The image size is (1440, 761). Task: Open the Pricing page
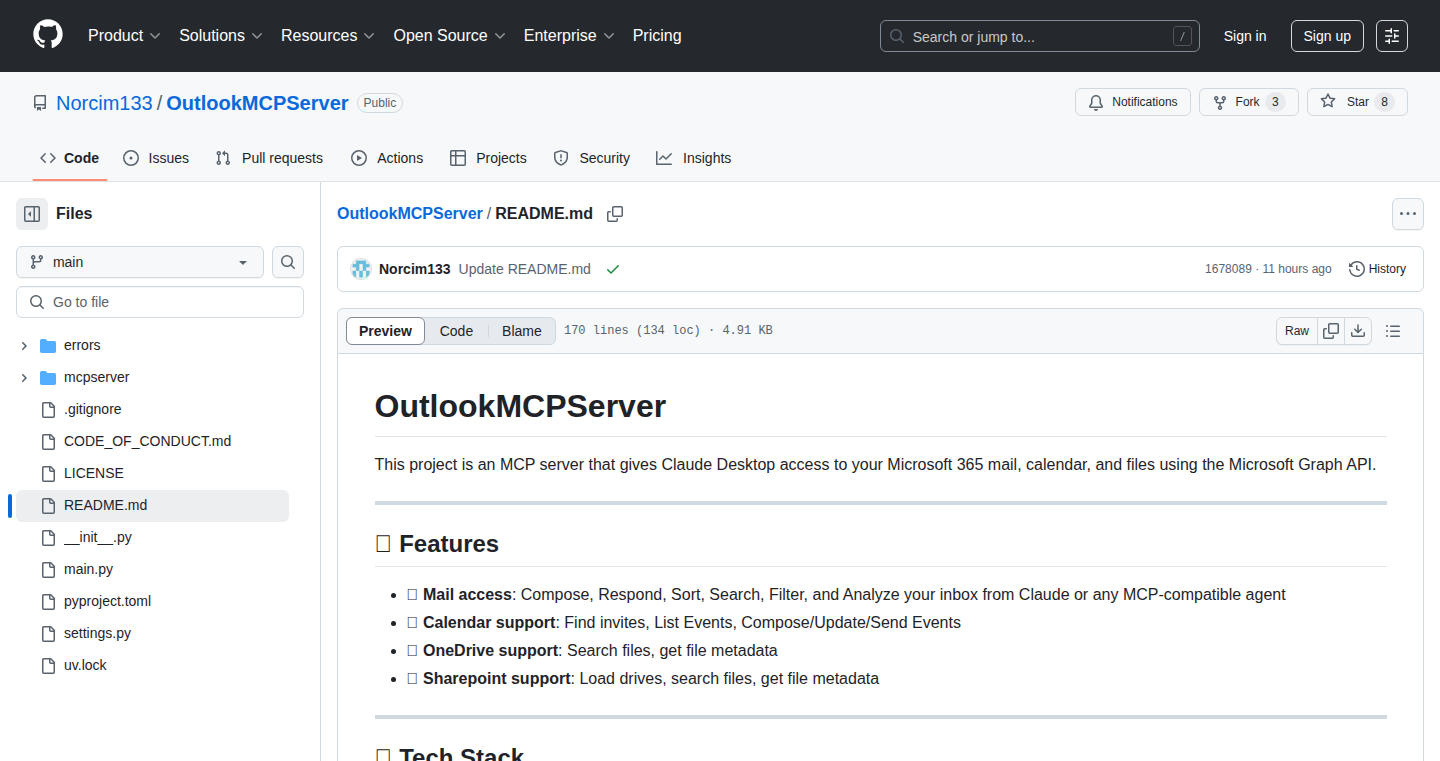click(x=657, y=36)
